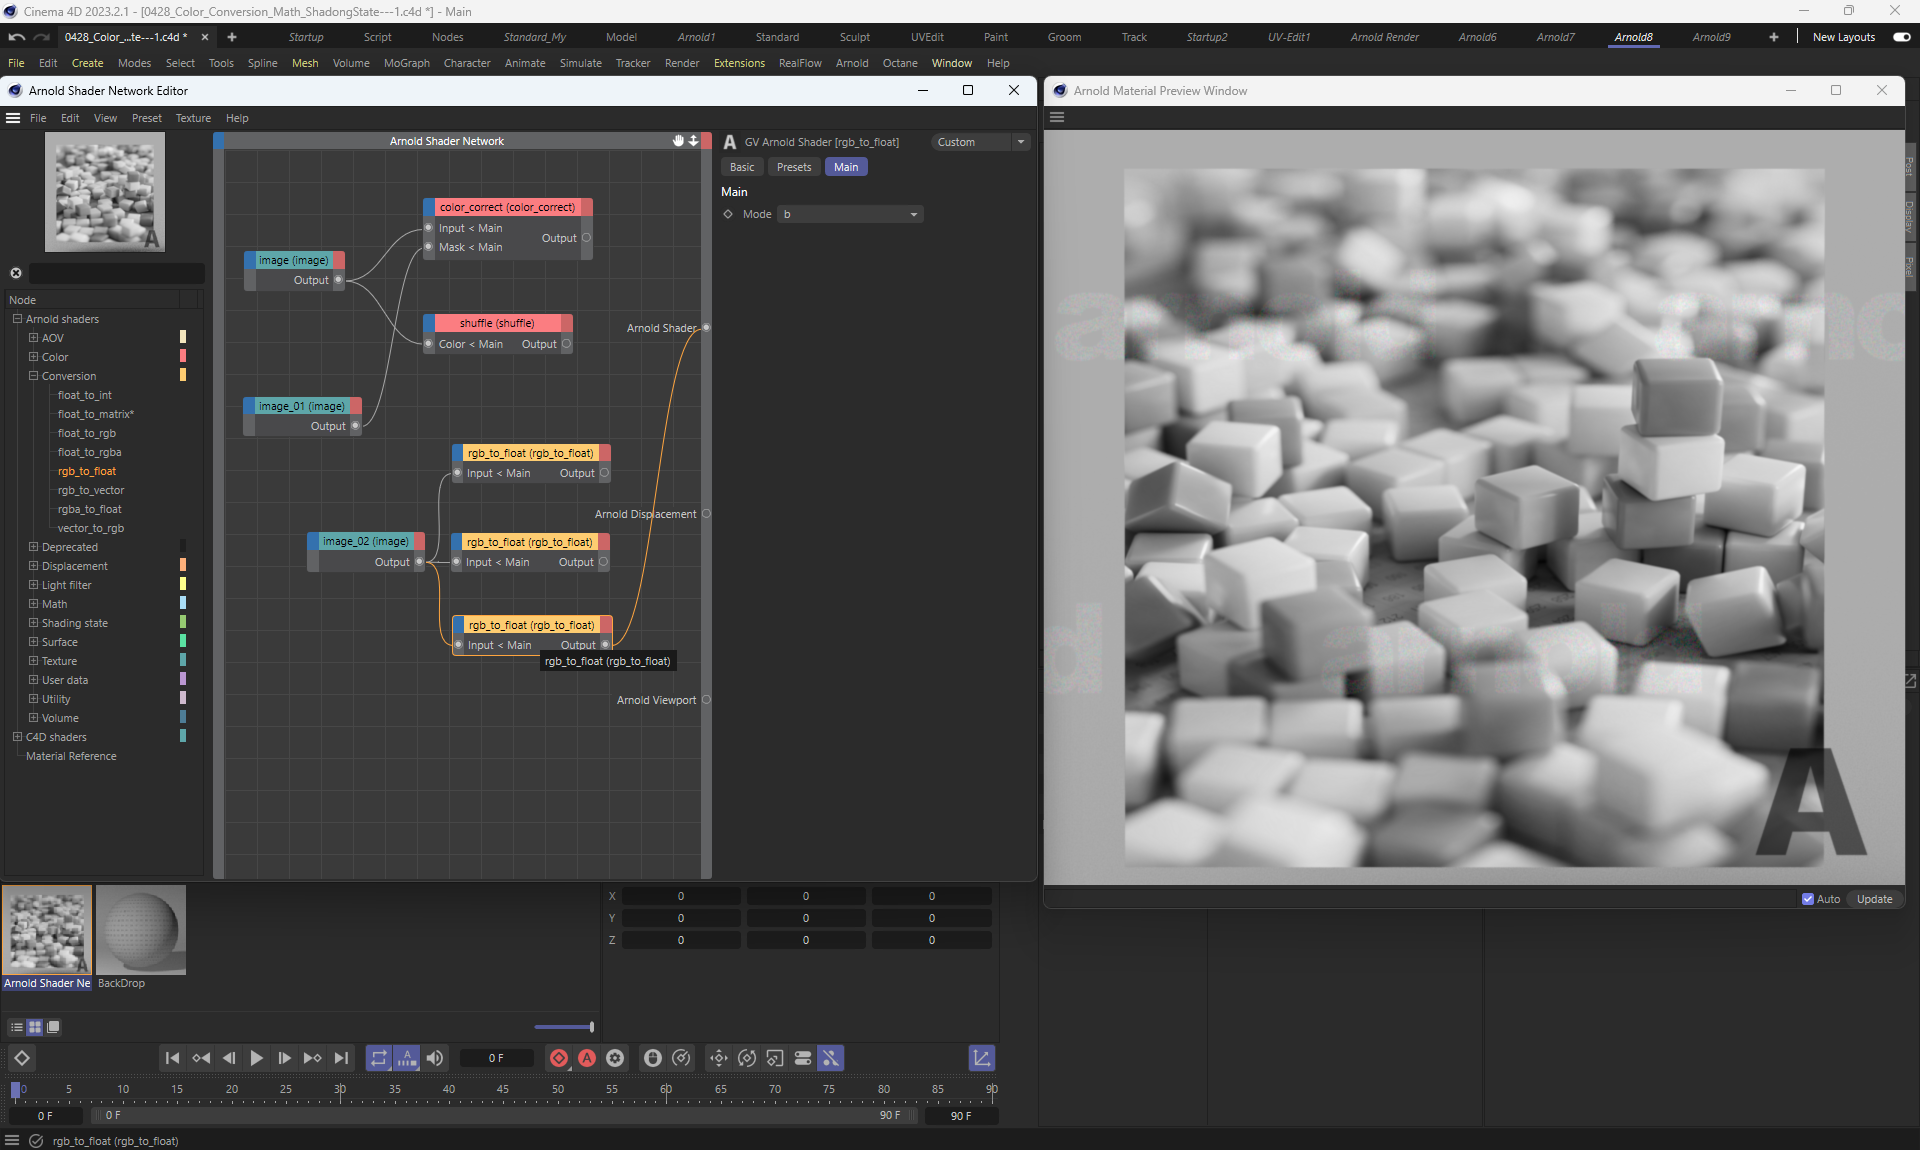Viewport: 1920px width, 1150px height.
Task: Open the MoGraph menu
Action: pos(406,63)
